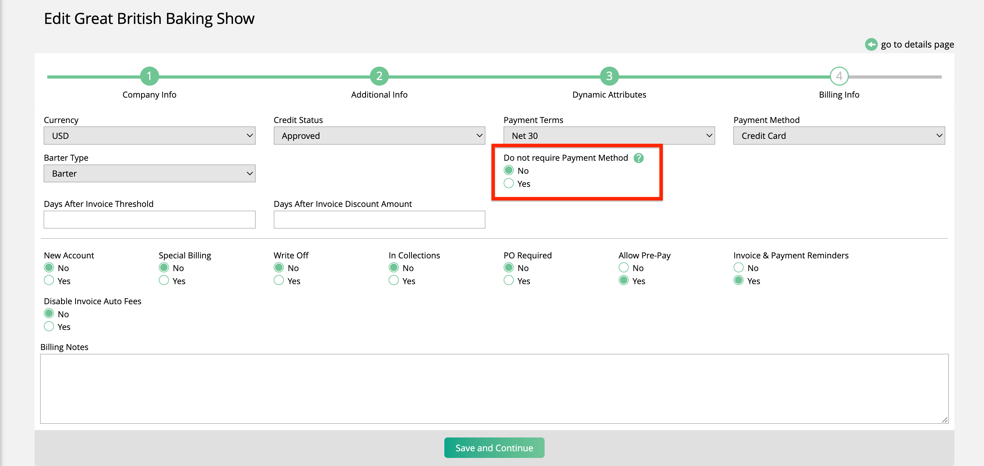This screenshot has height=466, width=984.
Task: Click the Days After Invoice Discount Amount field
Action: coord(380,220)
